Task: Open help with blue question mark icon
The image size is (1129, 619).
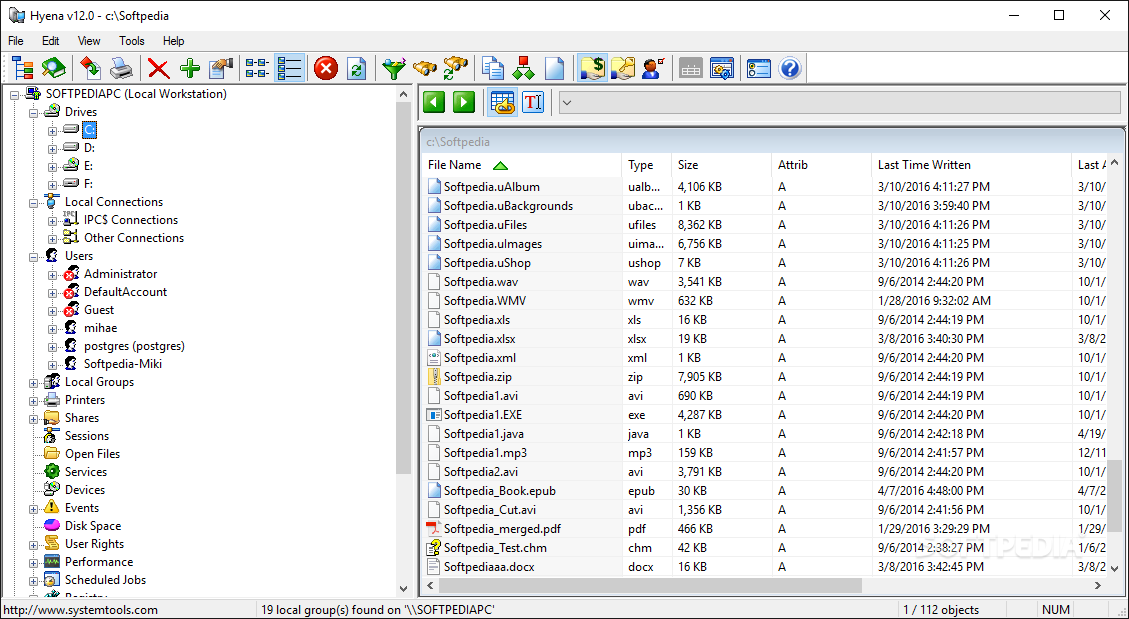Action: (x=790, y=69)
